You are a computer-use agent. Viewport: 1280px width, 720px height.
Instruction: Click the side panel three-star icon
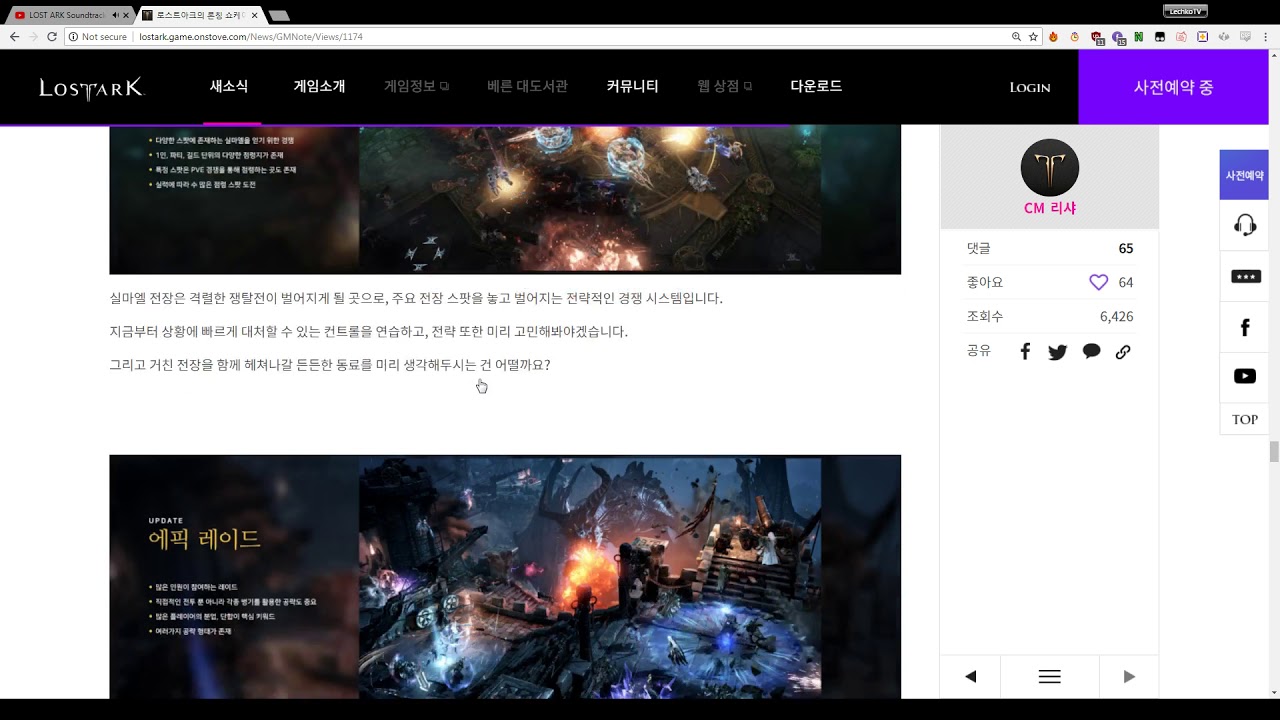tap(1245, 276)
